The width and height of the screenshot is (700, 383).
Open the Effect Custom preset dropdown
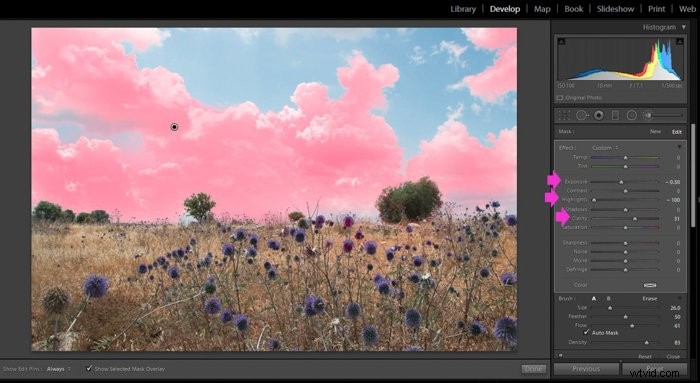pos(605,148)
